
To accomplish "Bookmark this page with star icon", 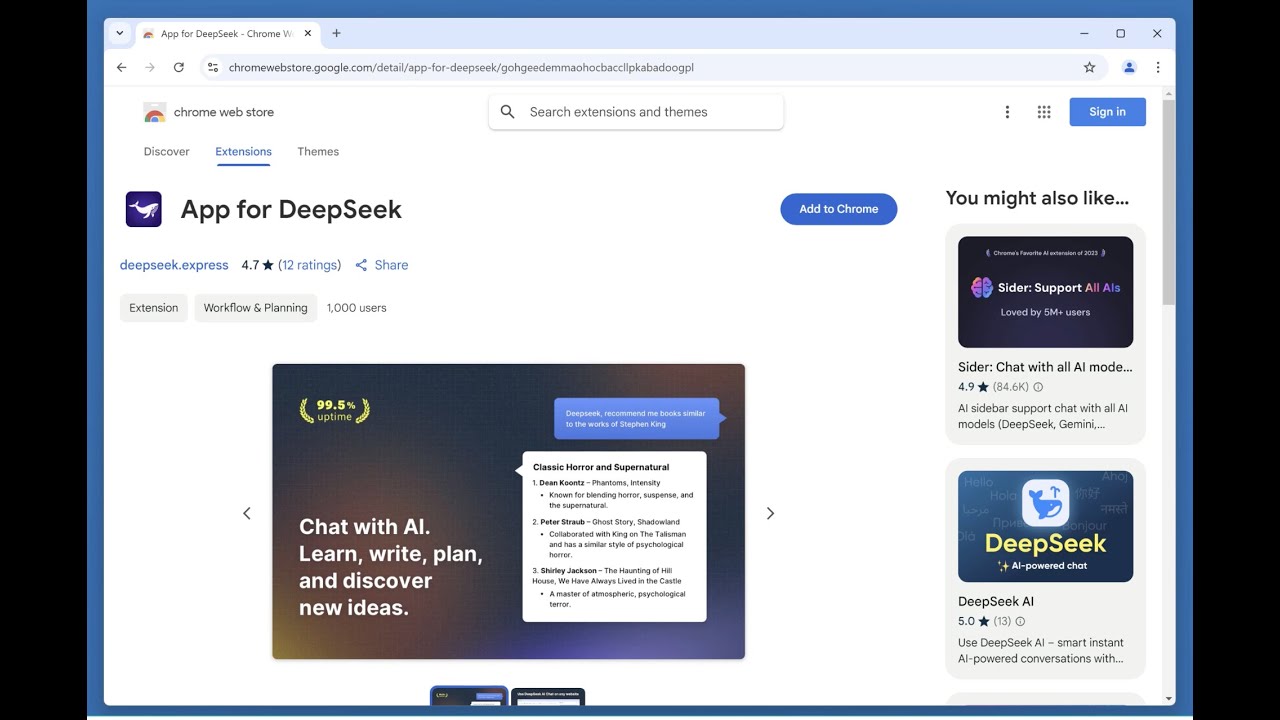I will coord(1090,67).
